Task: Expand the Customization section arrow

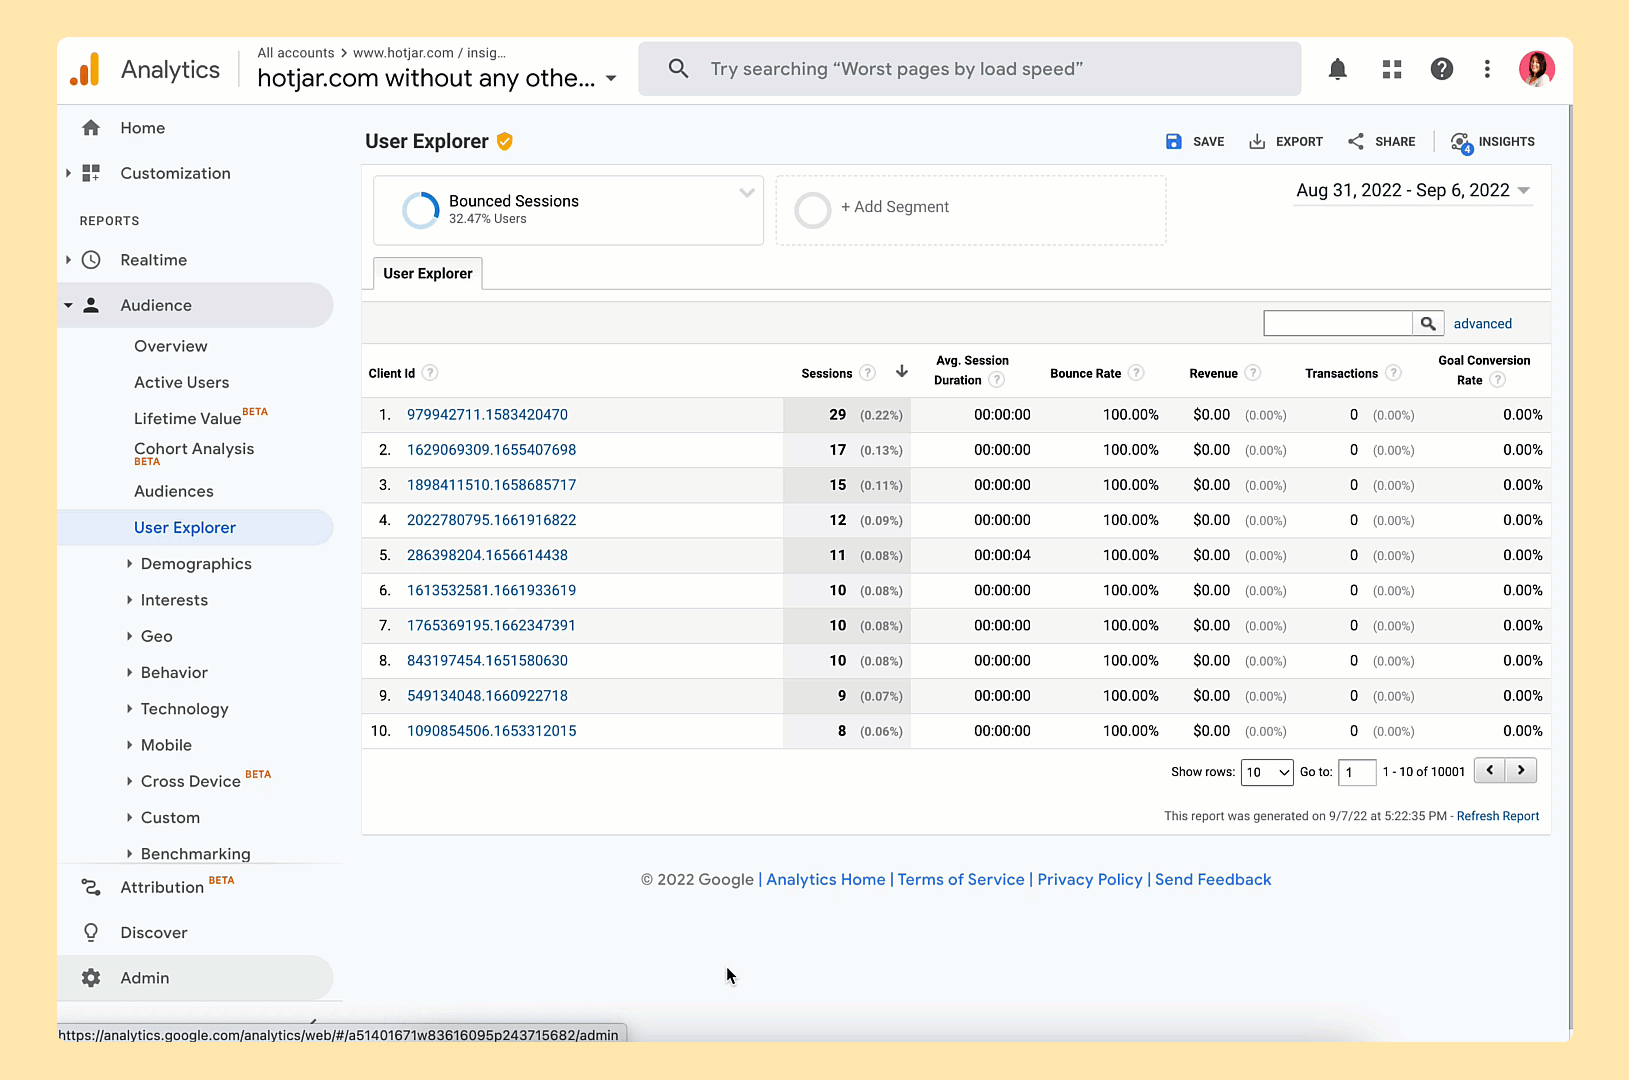Action: [68, 173]
